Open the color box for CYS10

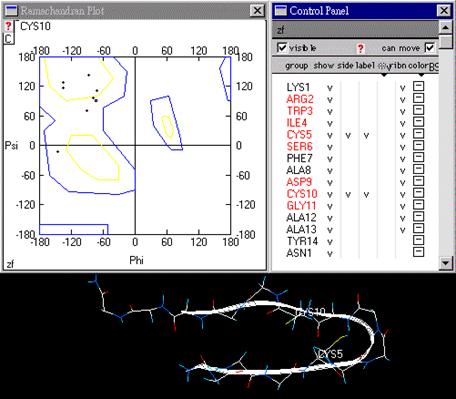418,193
